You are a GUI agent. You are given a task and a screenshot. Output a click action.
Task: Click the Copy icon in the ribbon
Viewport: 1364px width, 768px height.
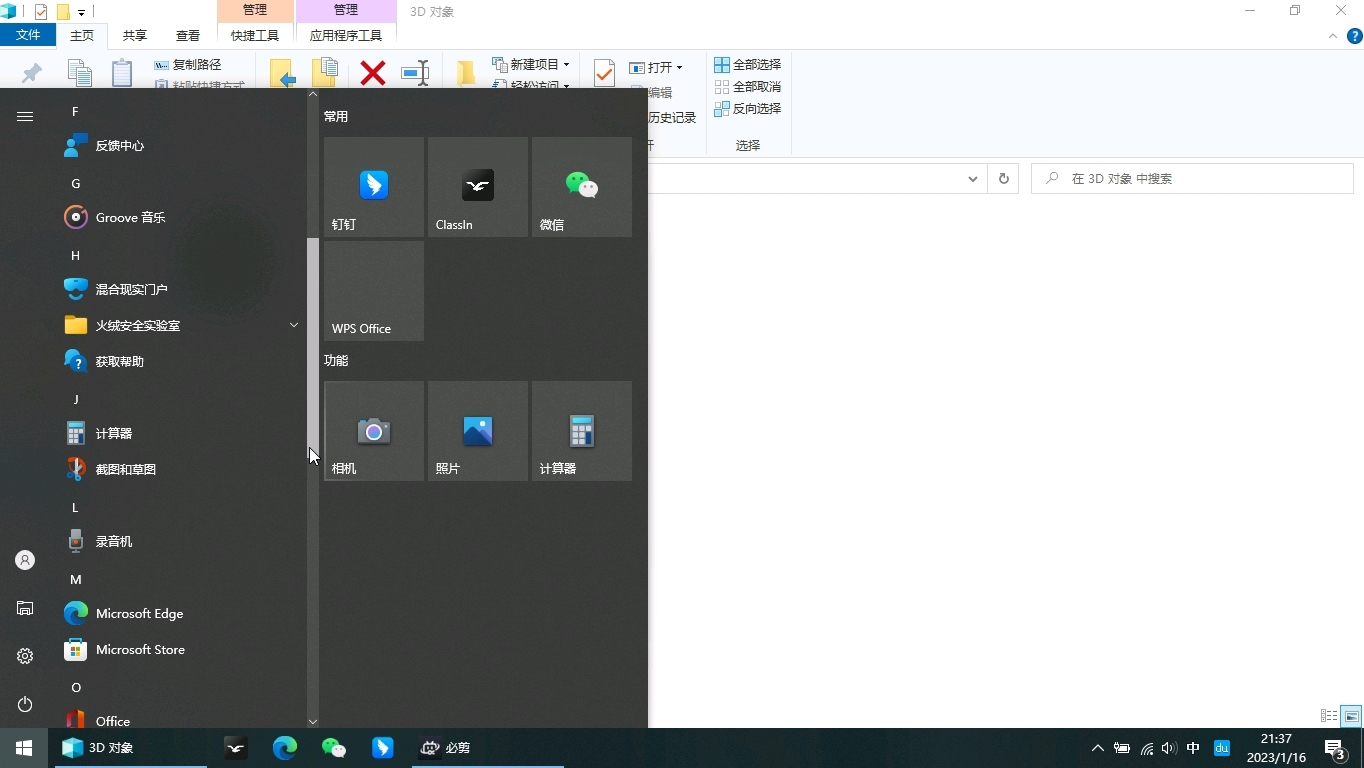(80, 73)
